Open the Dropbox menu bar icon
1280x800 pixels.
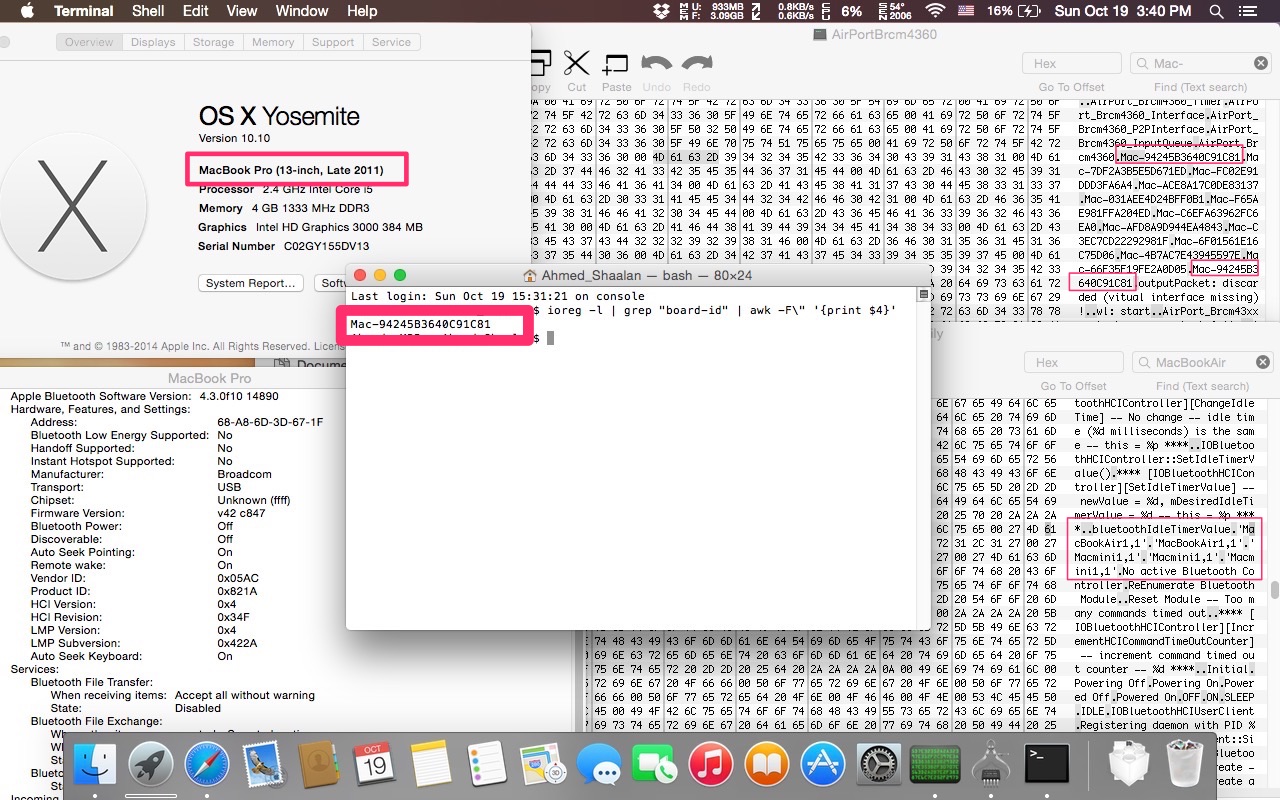coord(660,11)
